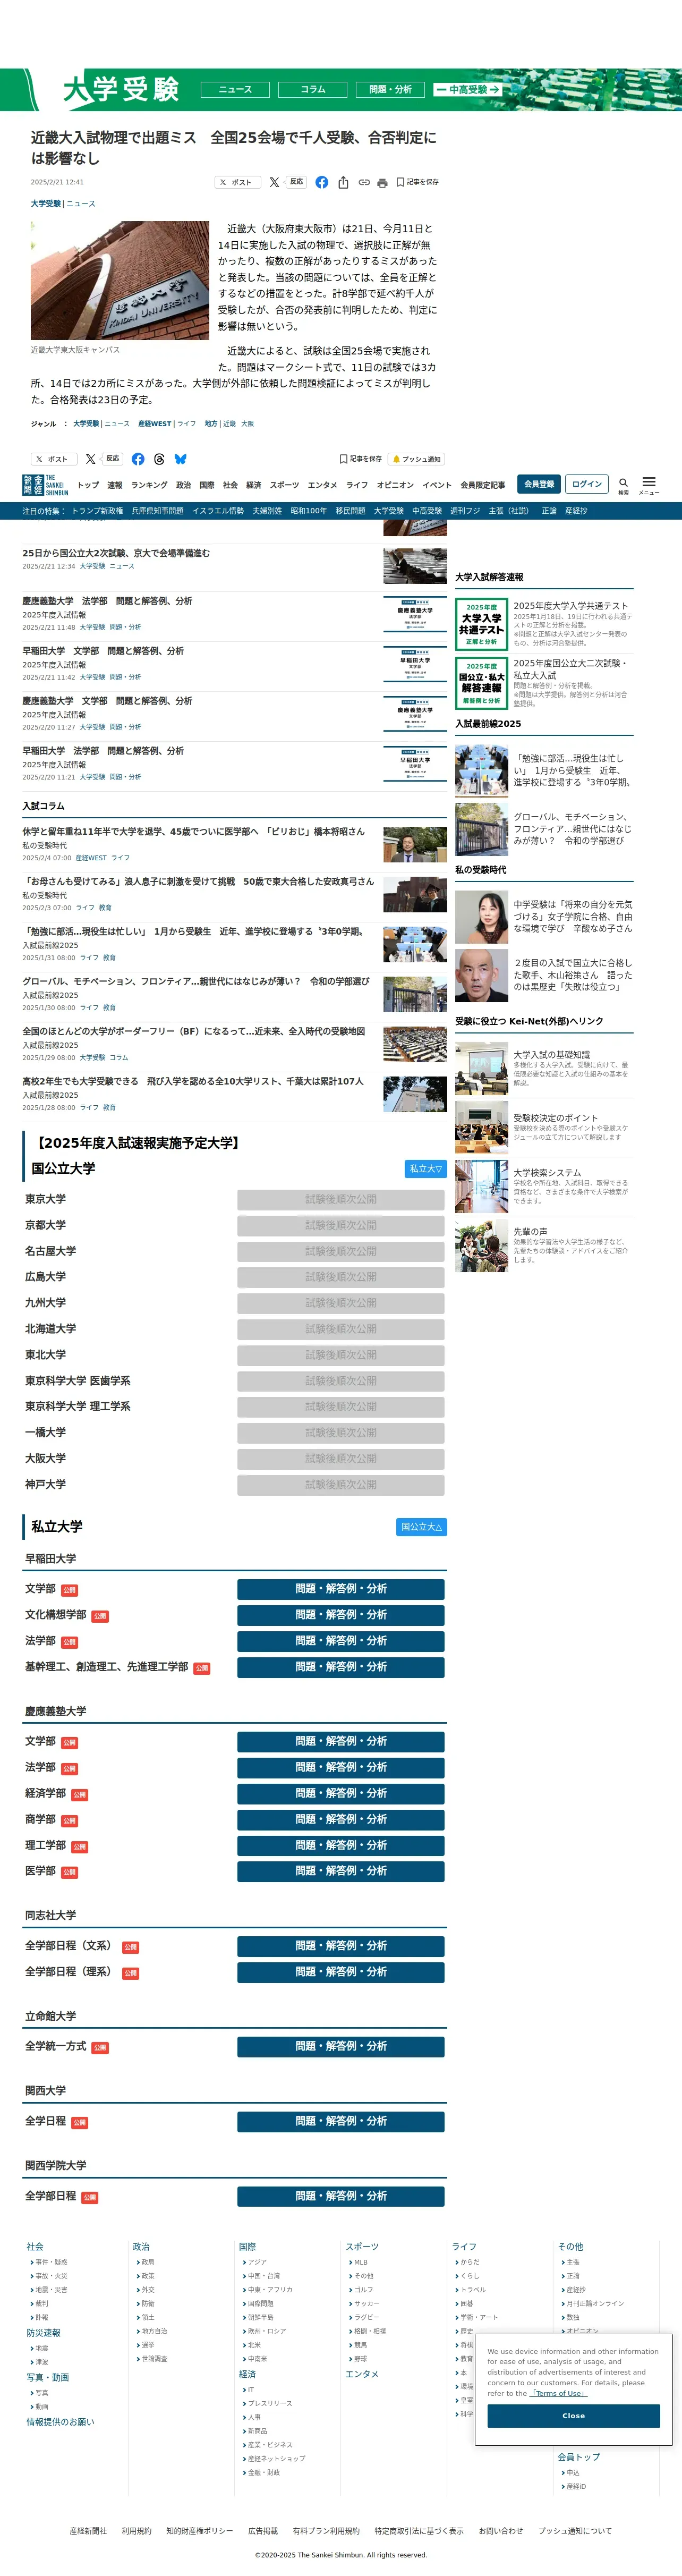Image resolution: width=682 pixels, height=2576 pixels.
Task: Open 受験校決定のポイント sidebar link
Action: (x=556, y=1118)
